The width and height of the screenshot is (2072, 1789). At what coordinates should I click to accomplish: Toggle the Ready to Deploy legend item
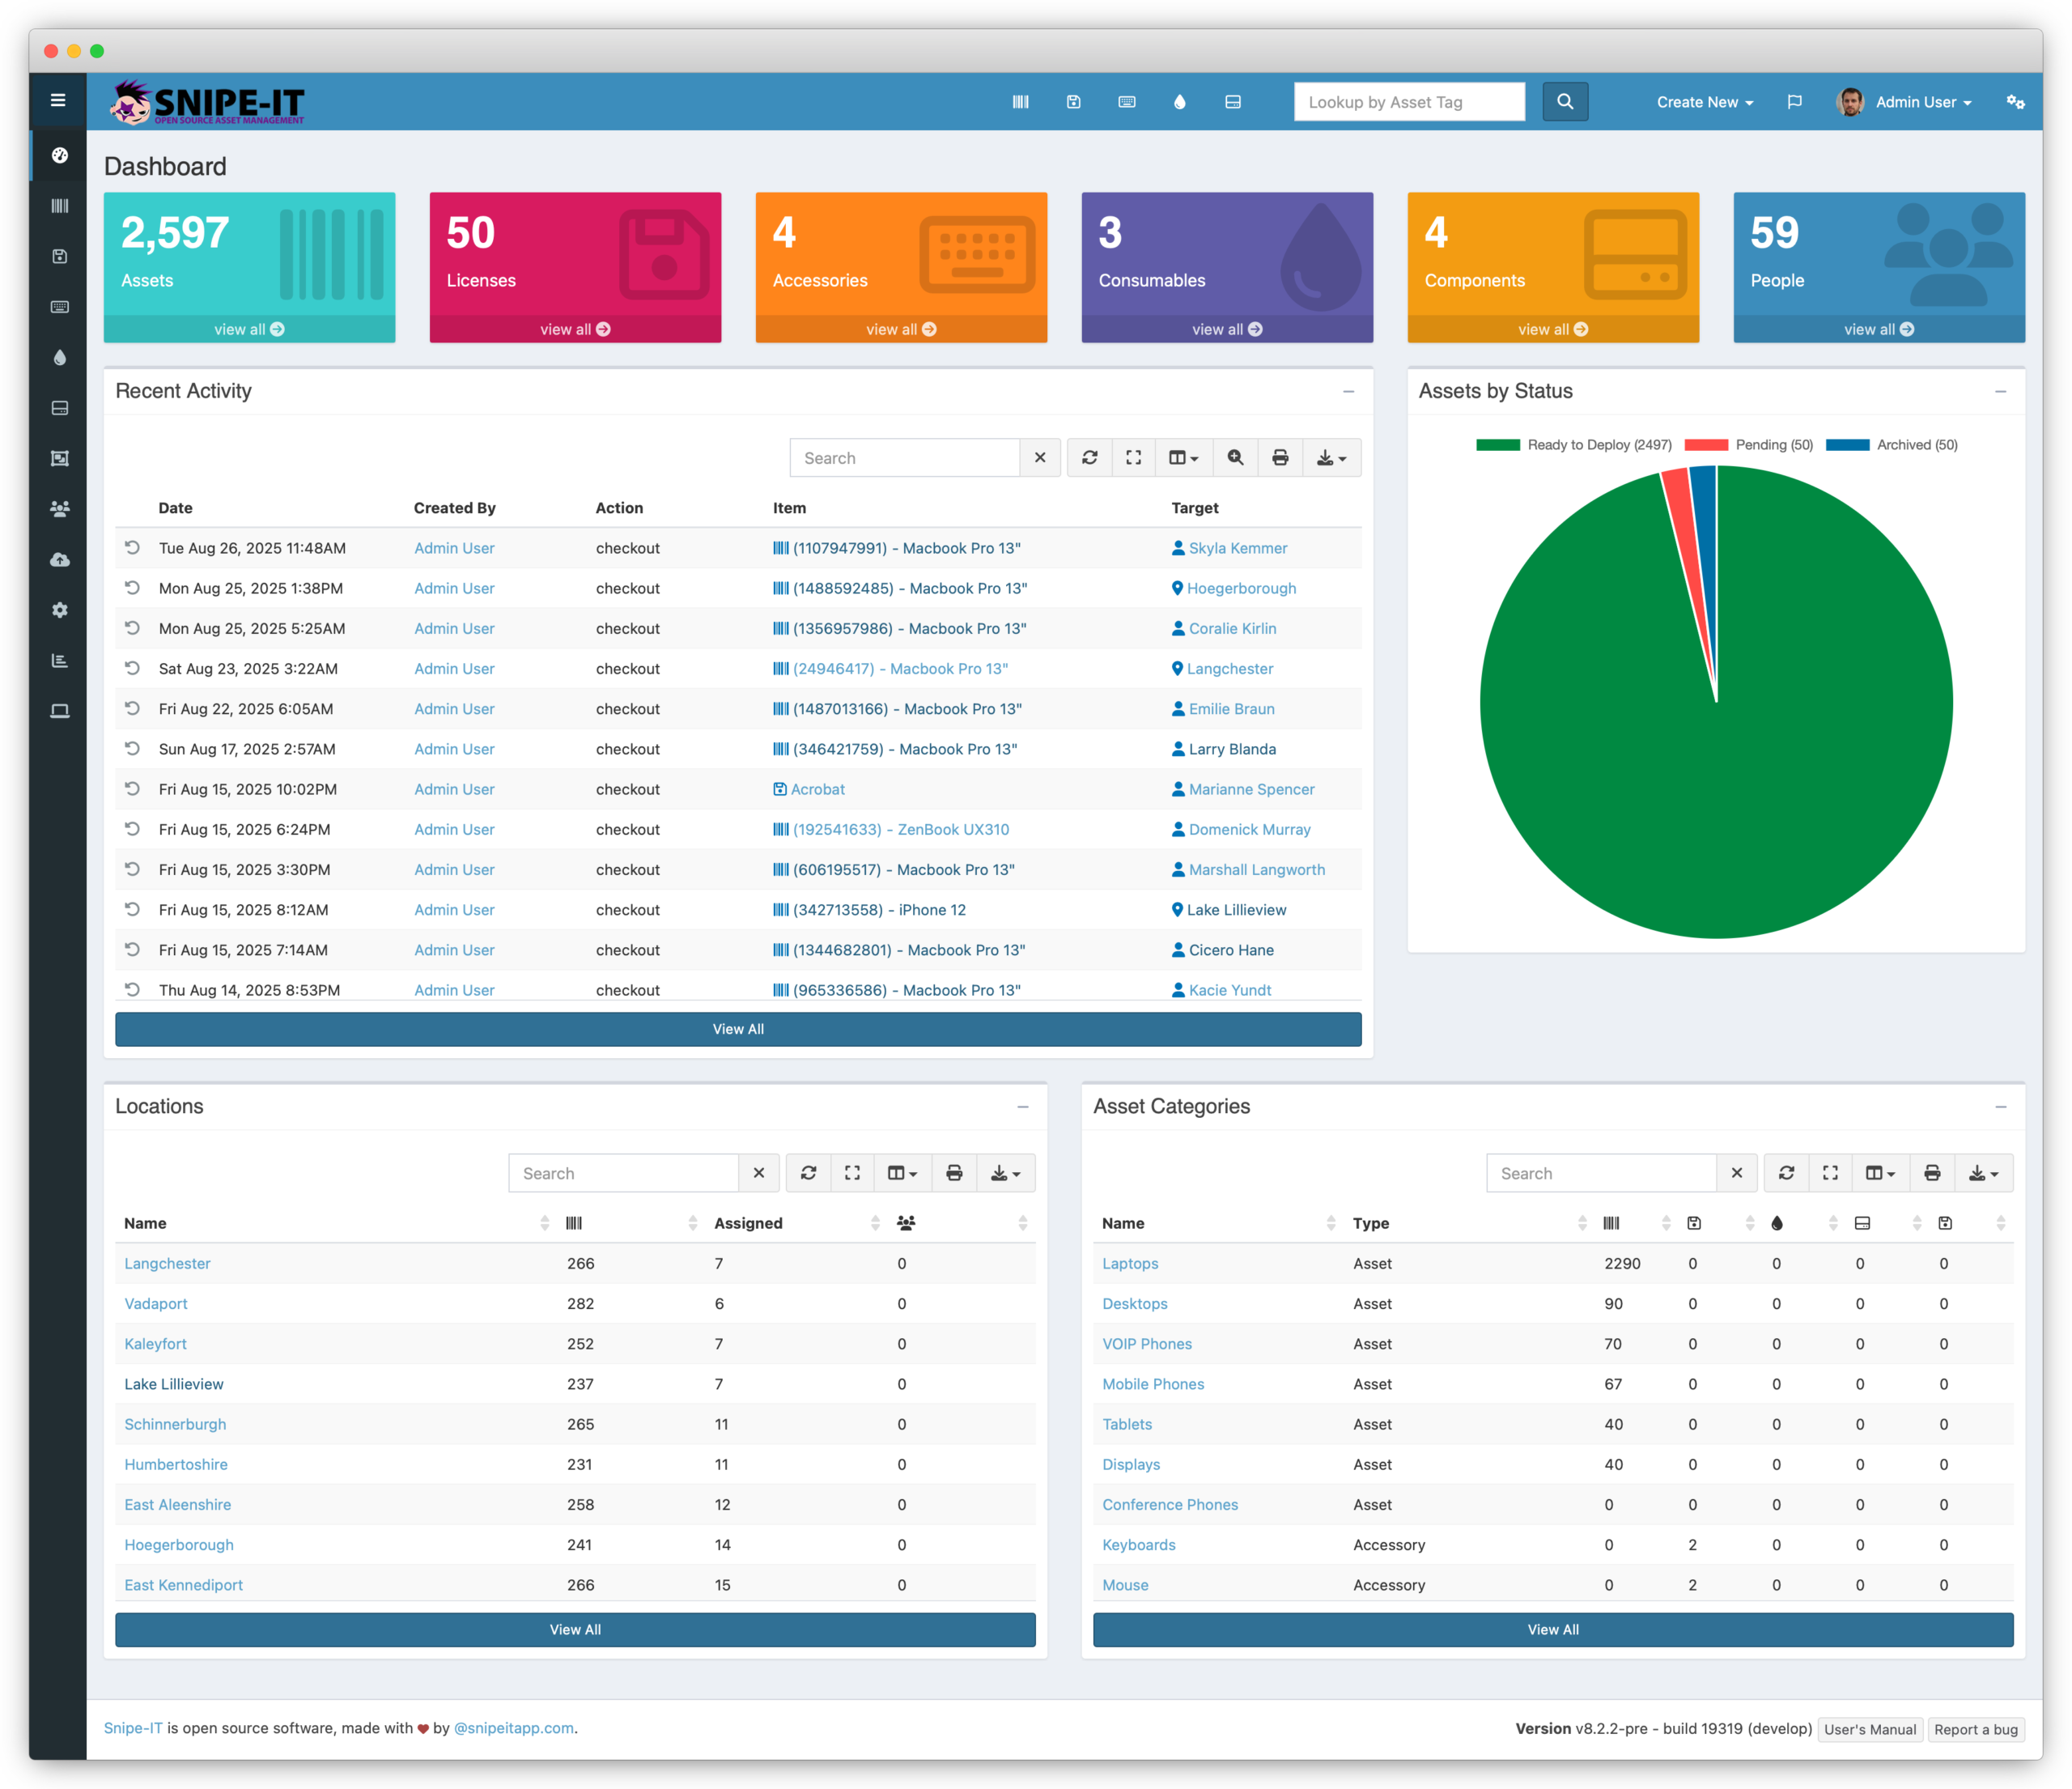[x=1574, y=445]
